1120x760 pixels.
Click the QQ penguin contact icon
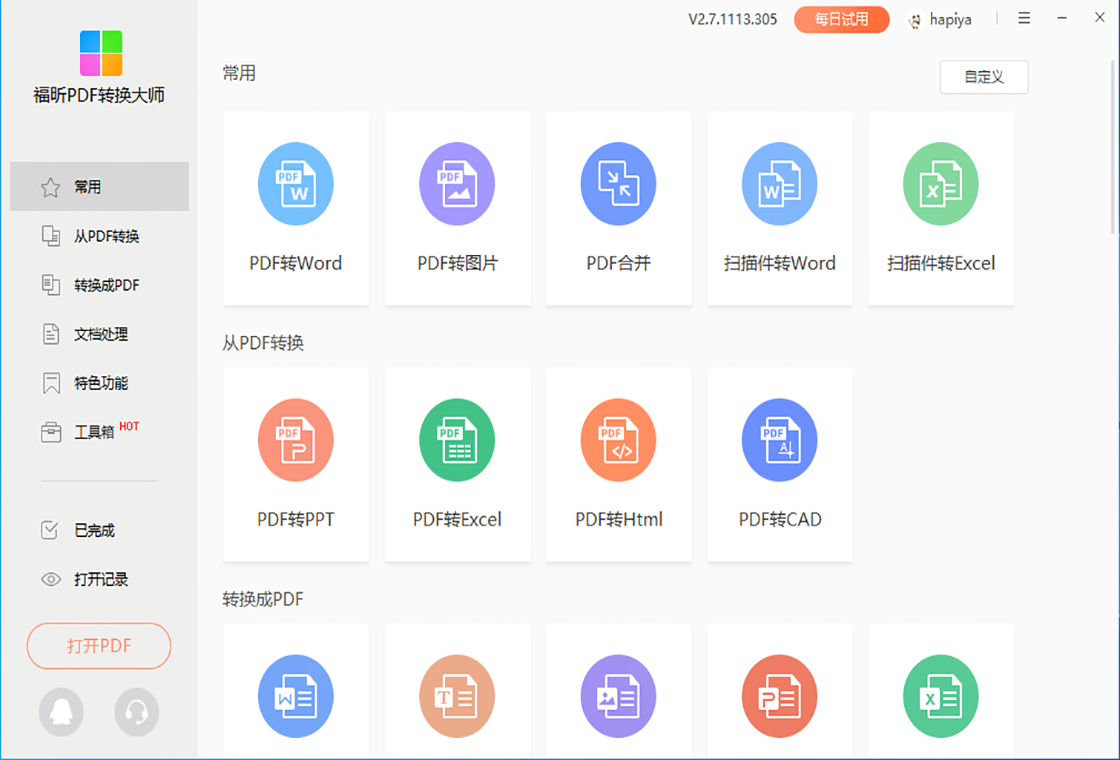click(61, 712)
